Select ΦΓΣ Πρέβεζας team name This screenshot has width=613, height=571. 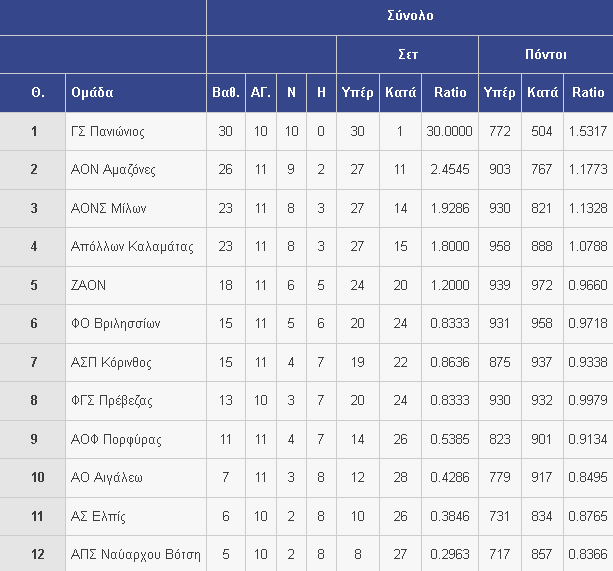pyautogui.click(x=111, y=401)
